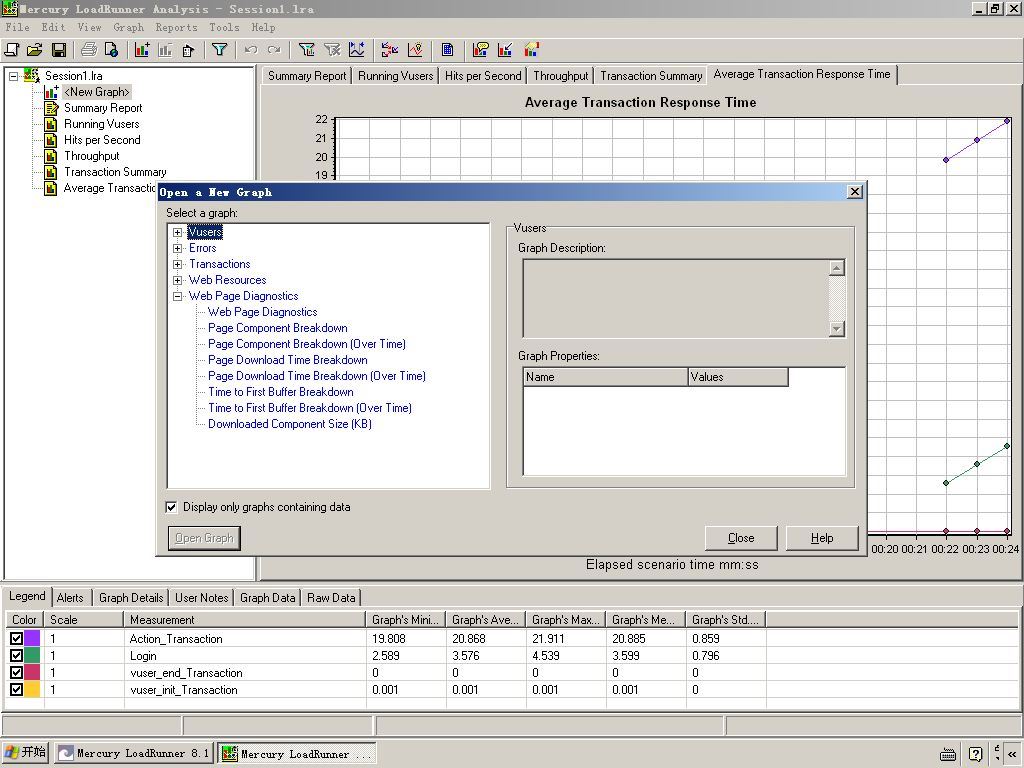
Task: Expand the Transactions graph category
Action: coord(178,264)
